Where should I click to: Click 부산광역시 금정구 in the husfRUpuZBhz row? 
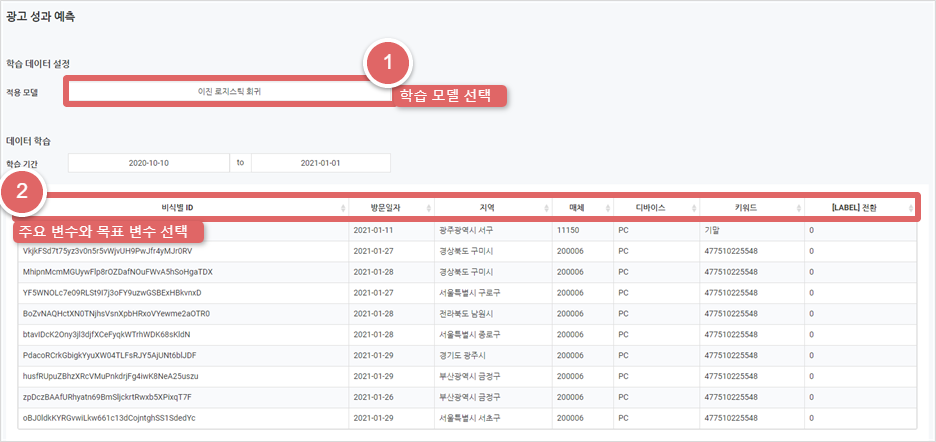469,376
